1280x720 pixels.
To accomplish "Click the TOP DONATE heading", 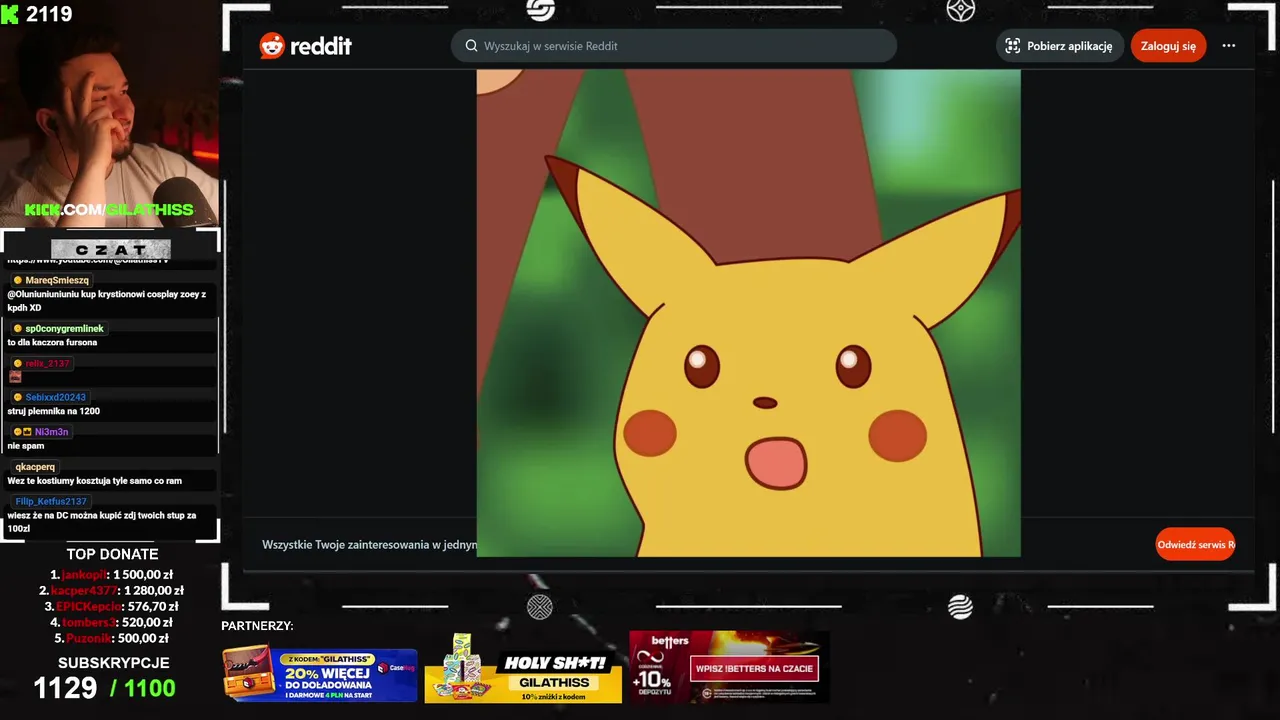I will 112,555.
